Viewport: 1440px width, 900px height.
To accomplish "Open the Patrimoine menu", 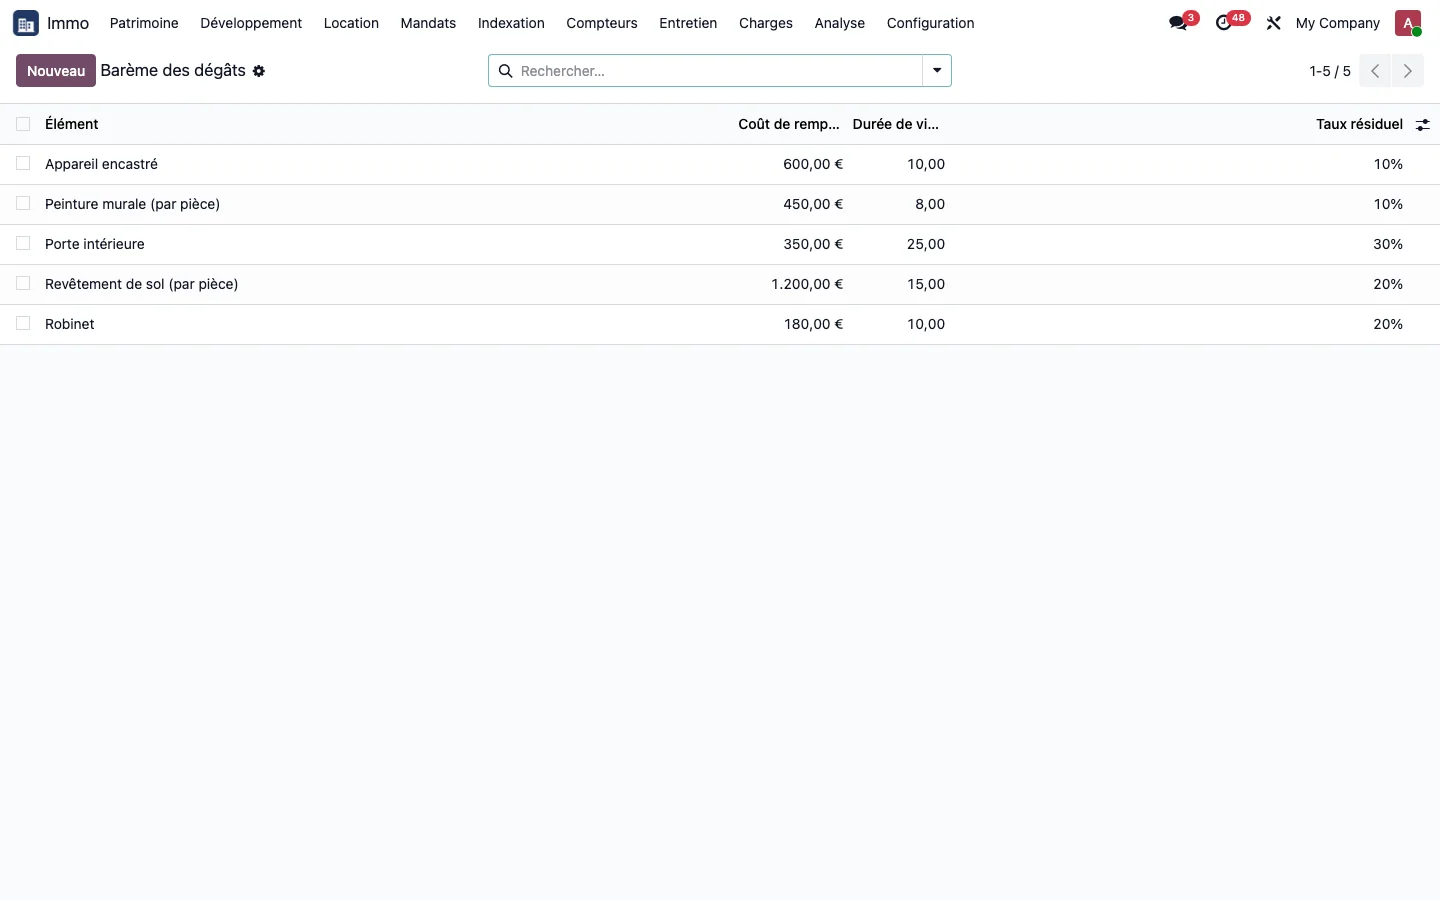I will 144,23.
